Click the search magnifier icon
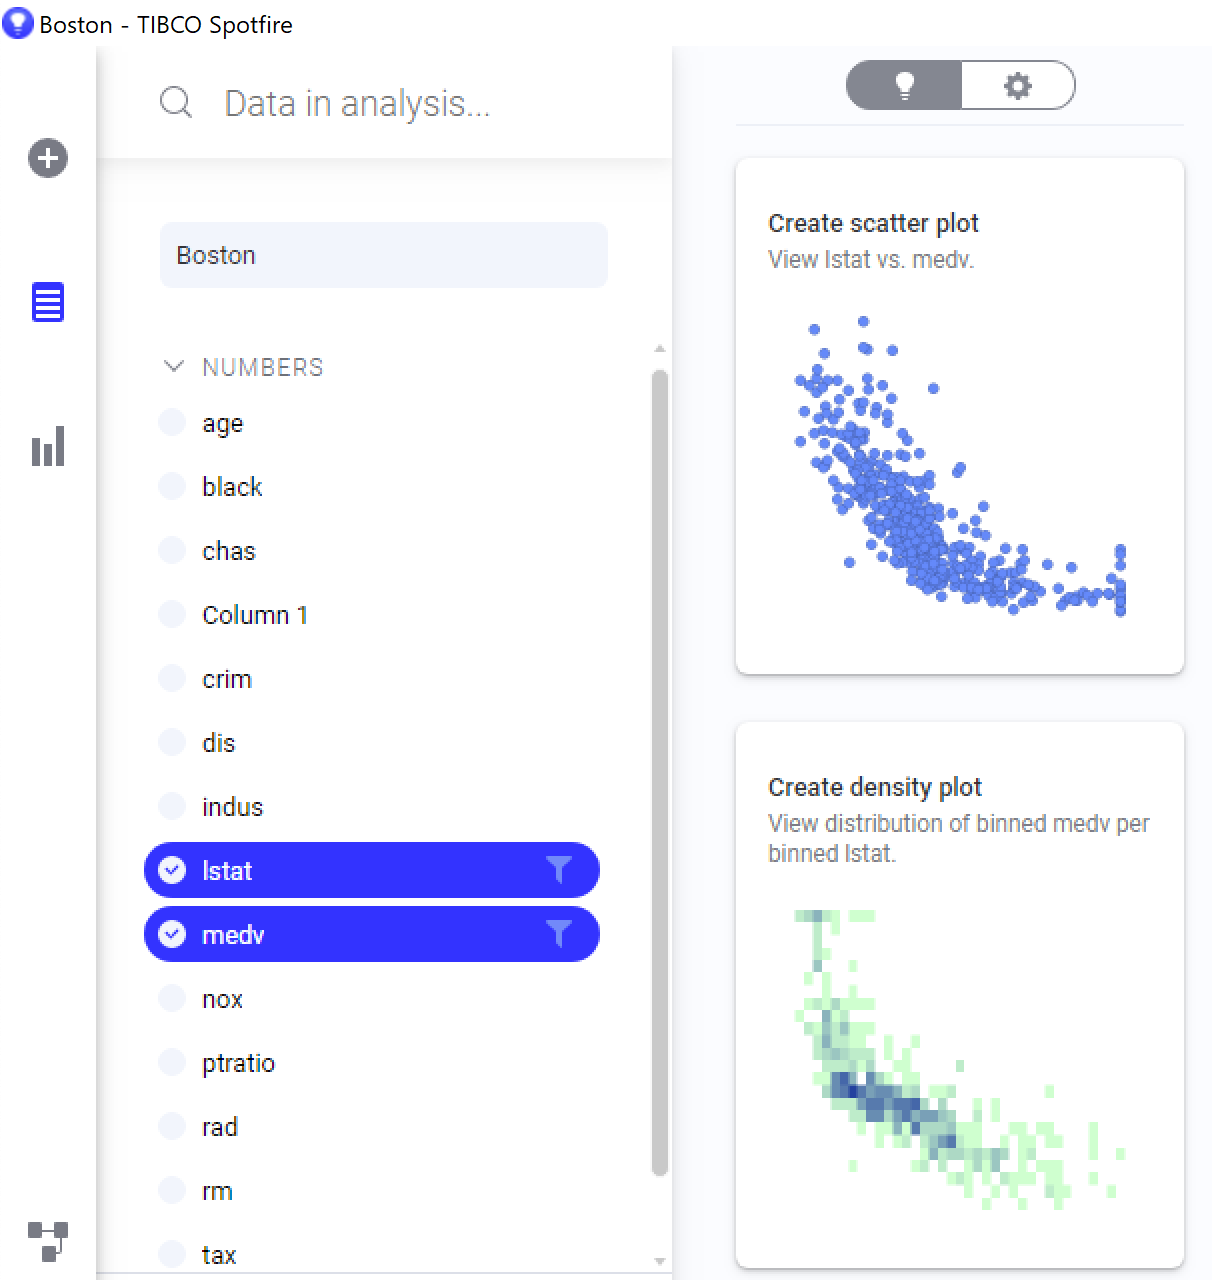 coord(176,101)
